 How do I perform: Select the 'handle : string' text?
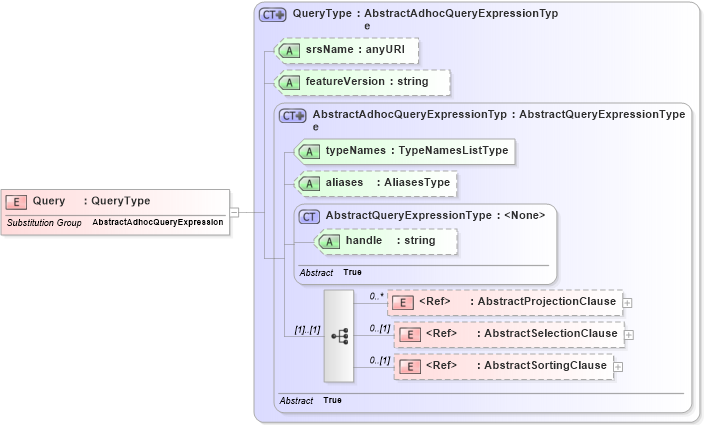pos(390,241)
